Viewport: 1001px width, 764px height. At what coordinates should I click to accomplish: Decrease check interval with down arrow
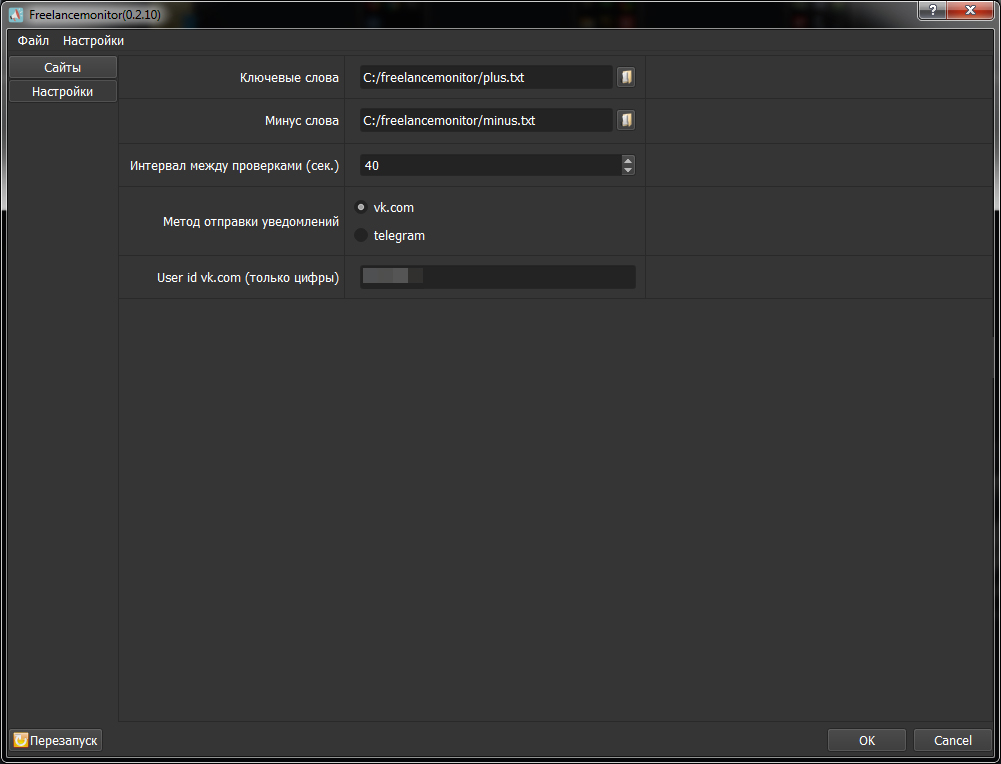pos(628,170)
